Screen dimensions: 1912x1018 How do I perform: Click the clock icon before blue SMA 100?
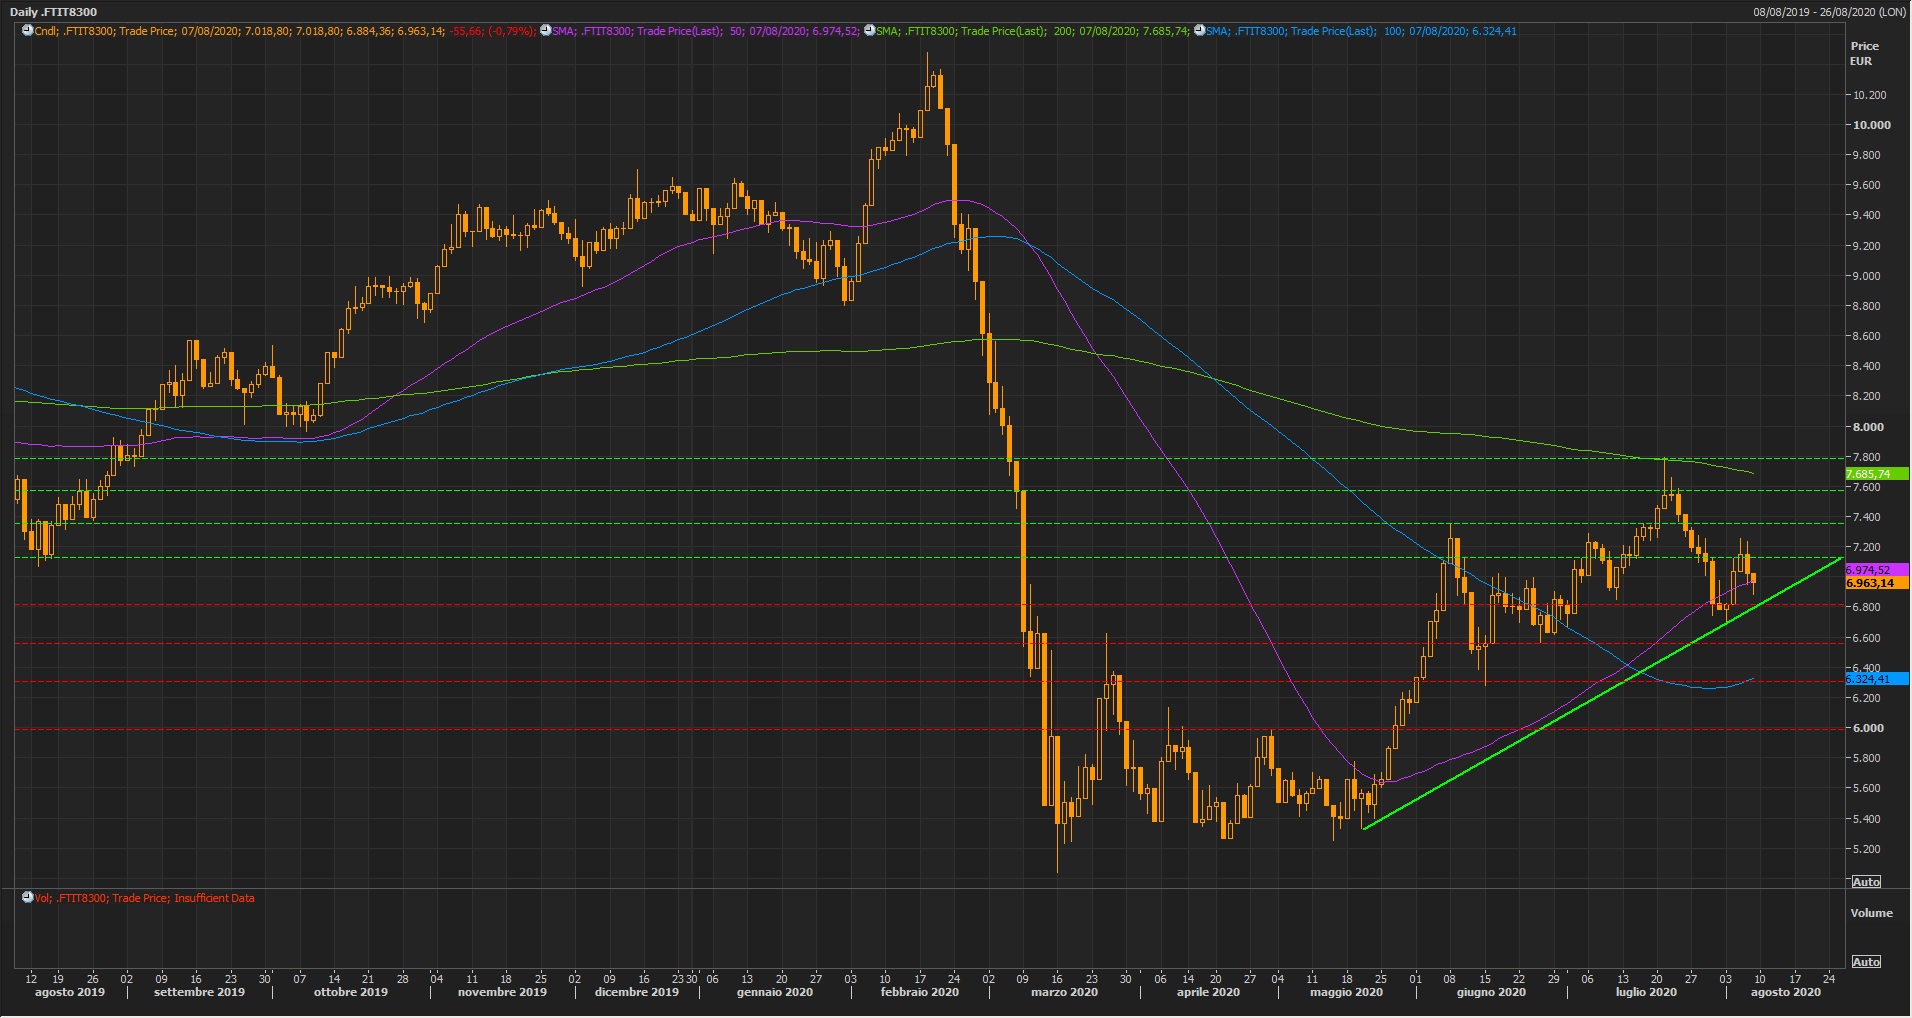coord(1199,31)
